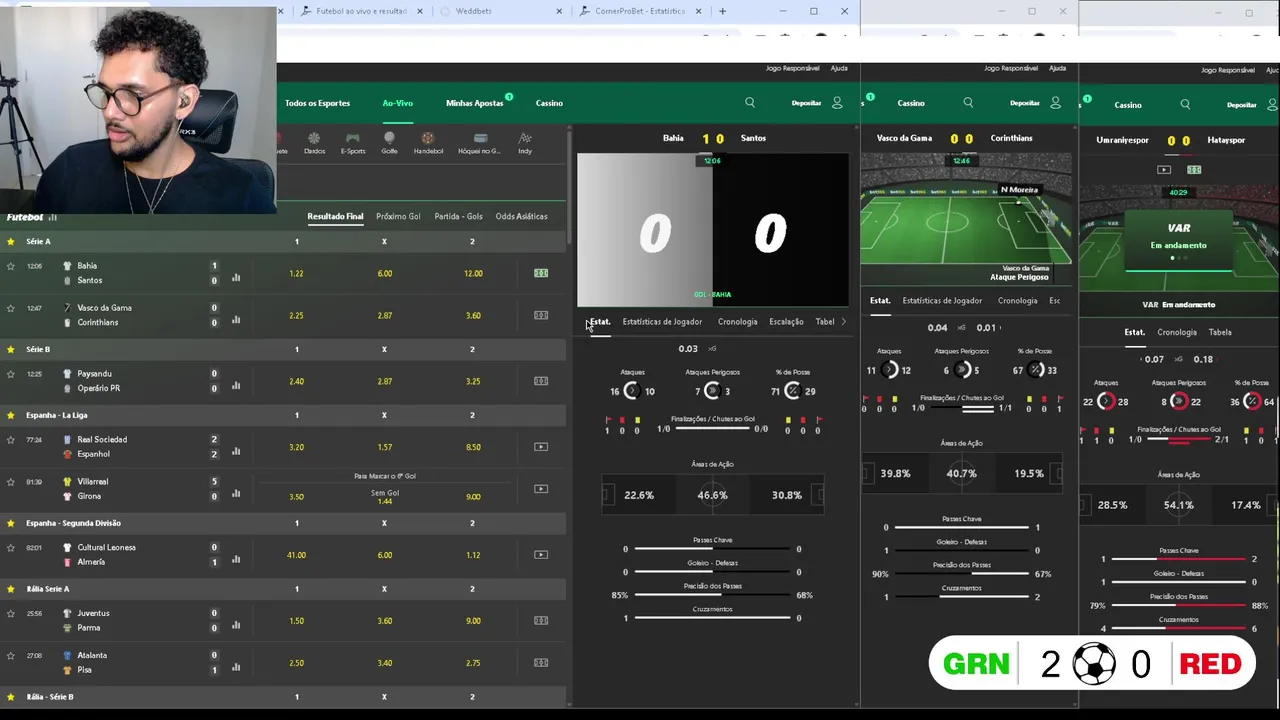Viewport: 1280px width, 720px height.
Task: Select Odds Asiáticas market tab
Action: 521,216
